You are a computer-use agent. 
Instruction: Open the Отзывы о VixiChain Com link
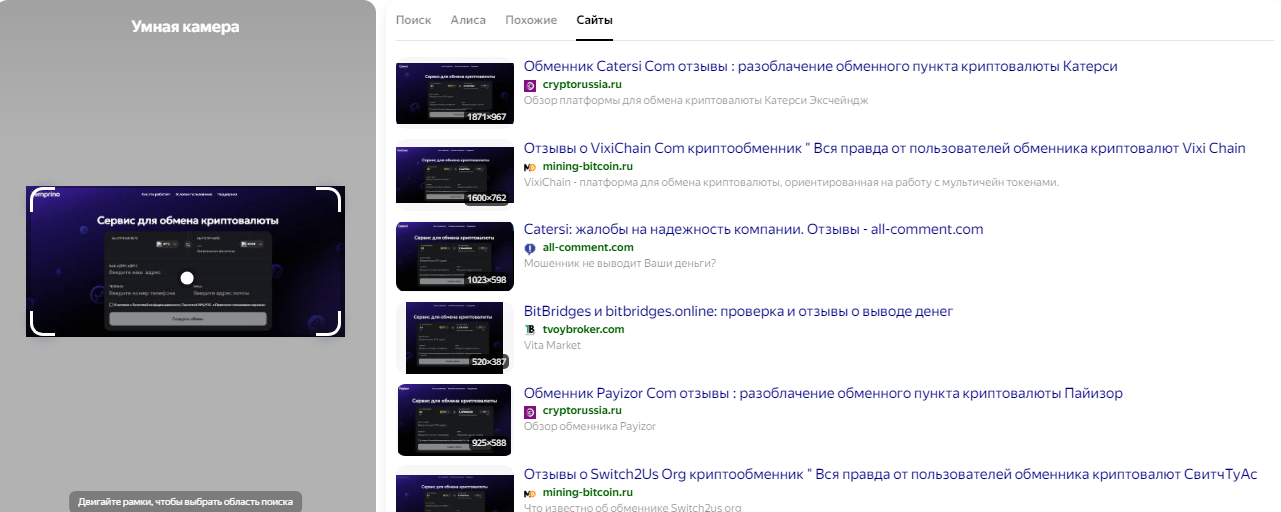click(885, 148)
